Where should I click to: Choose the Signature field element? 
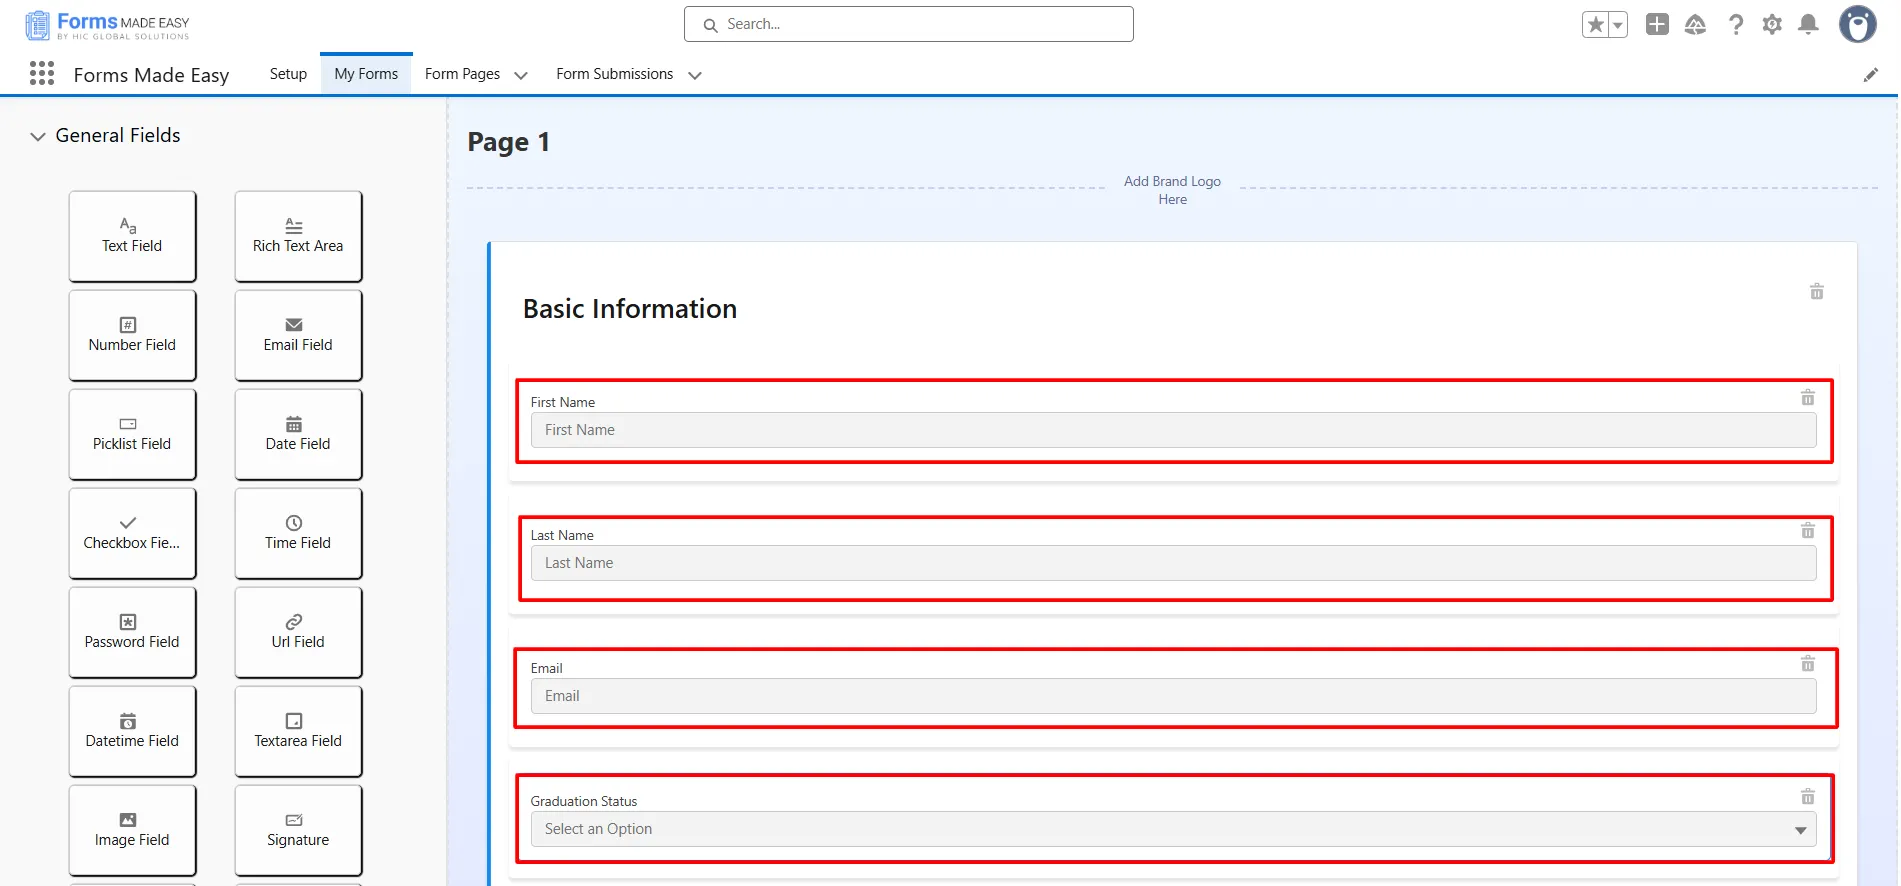pyautogui.click(x=298, y=830)
